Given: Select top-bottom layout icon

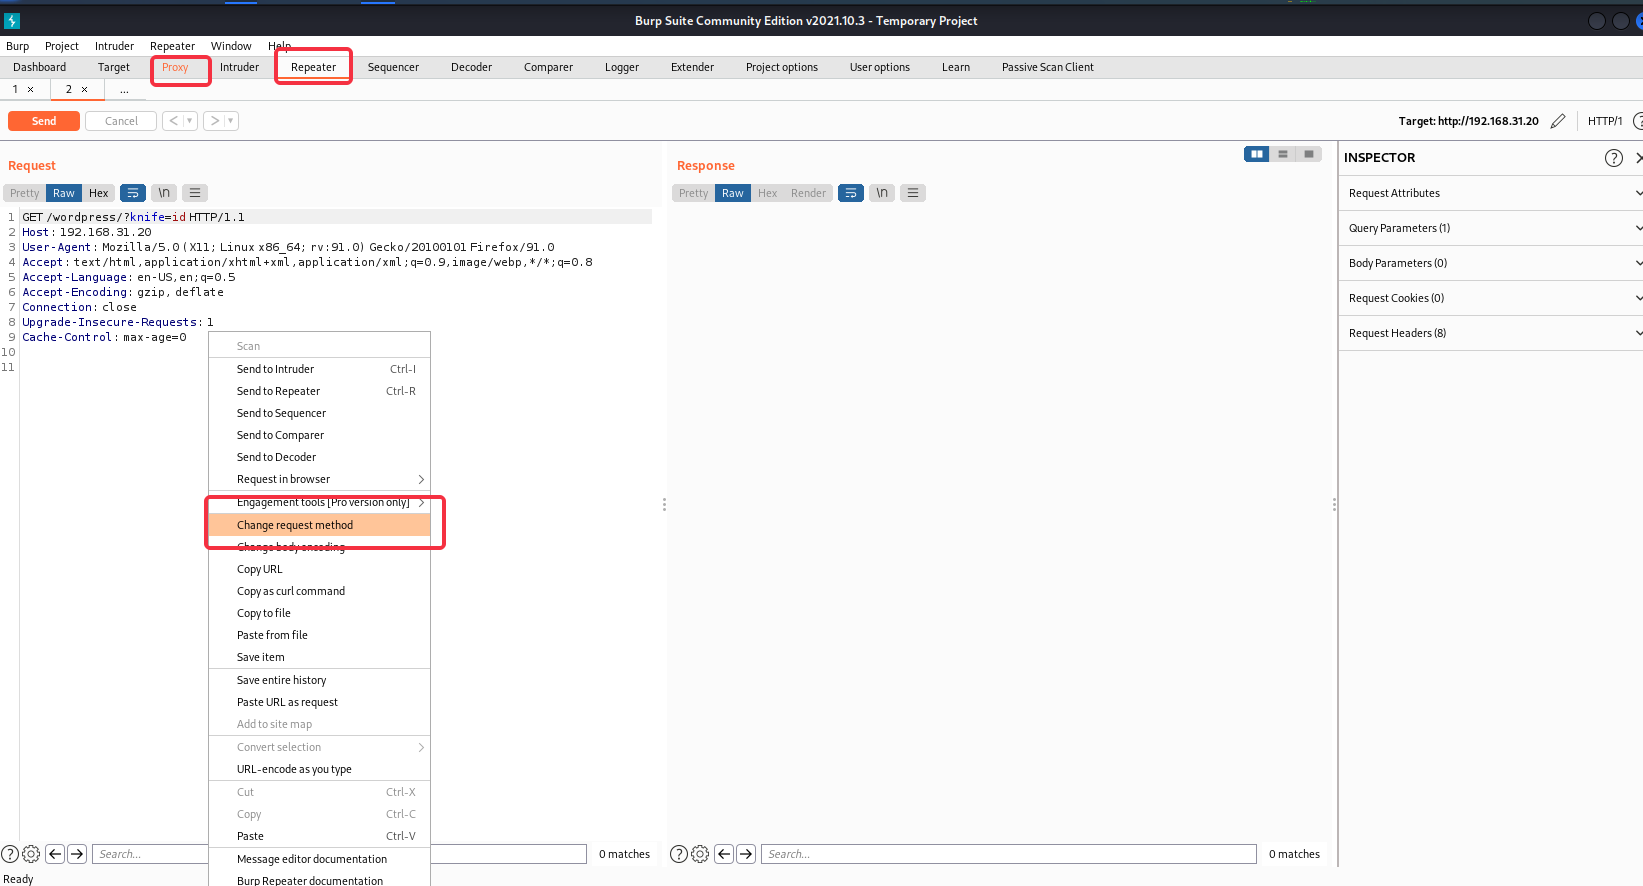Looking at the screenshot, I should pos(1283,154).
